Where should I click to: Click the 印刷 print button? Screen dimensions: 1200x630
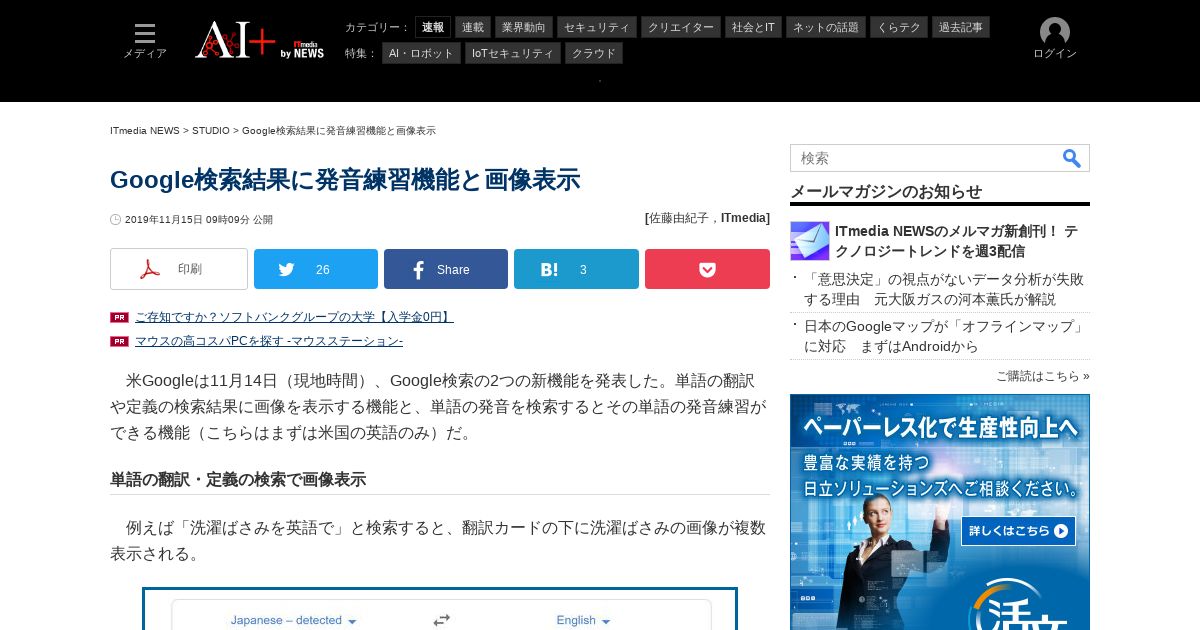[179, 269]
